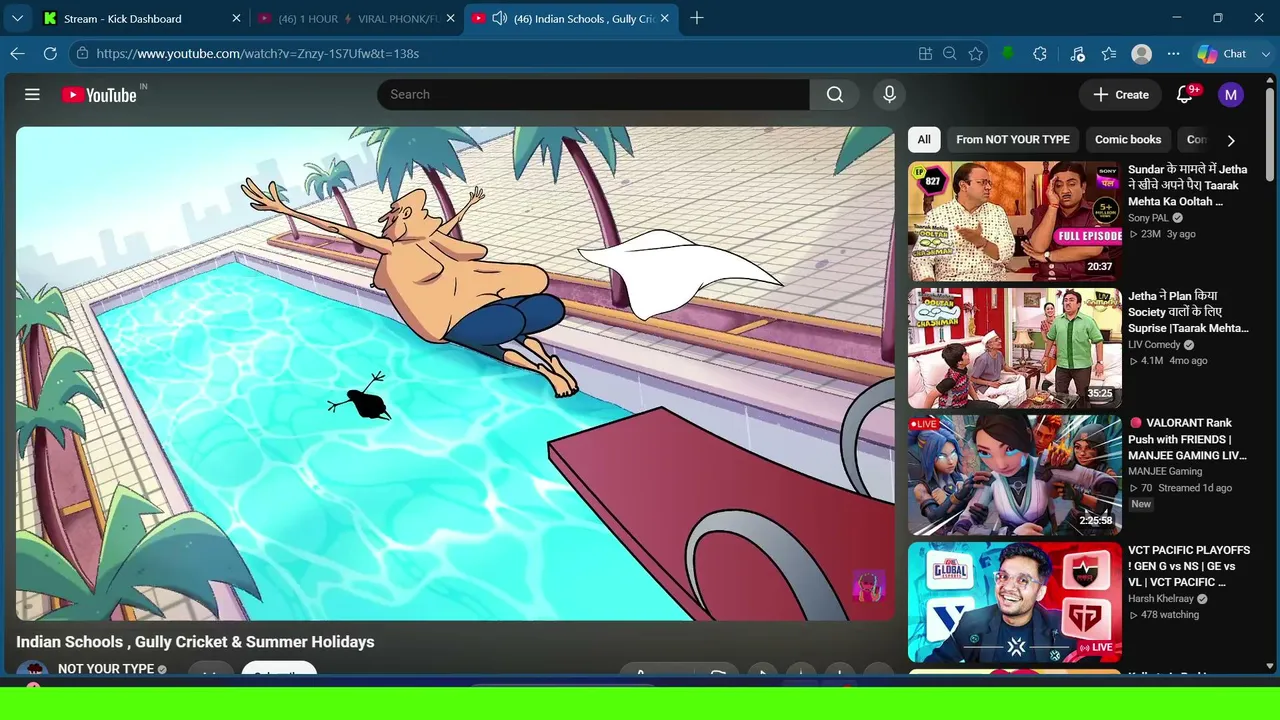Open VALORANT Rank Push video title
The height and width of the screenshot is (720, 1280).
point(1188,439)
